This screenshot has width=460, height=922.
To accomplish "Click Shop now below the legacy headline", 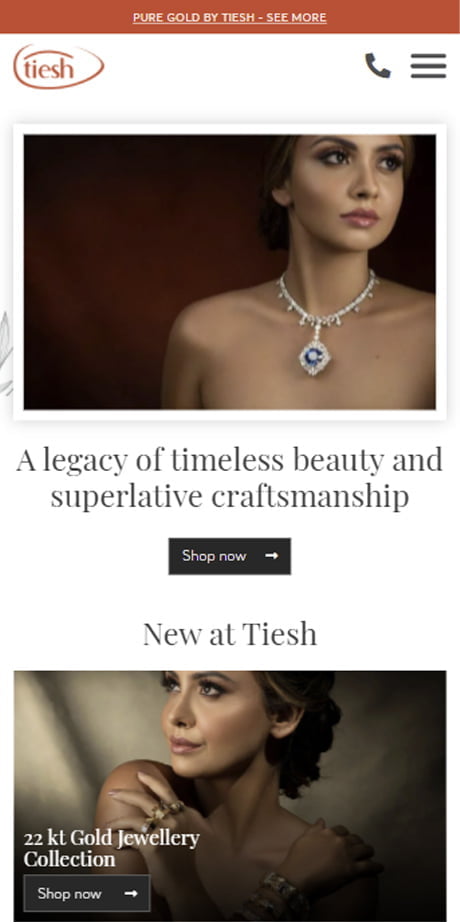I will 229,556.
